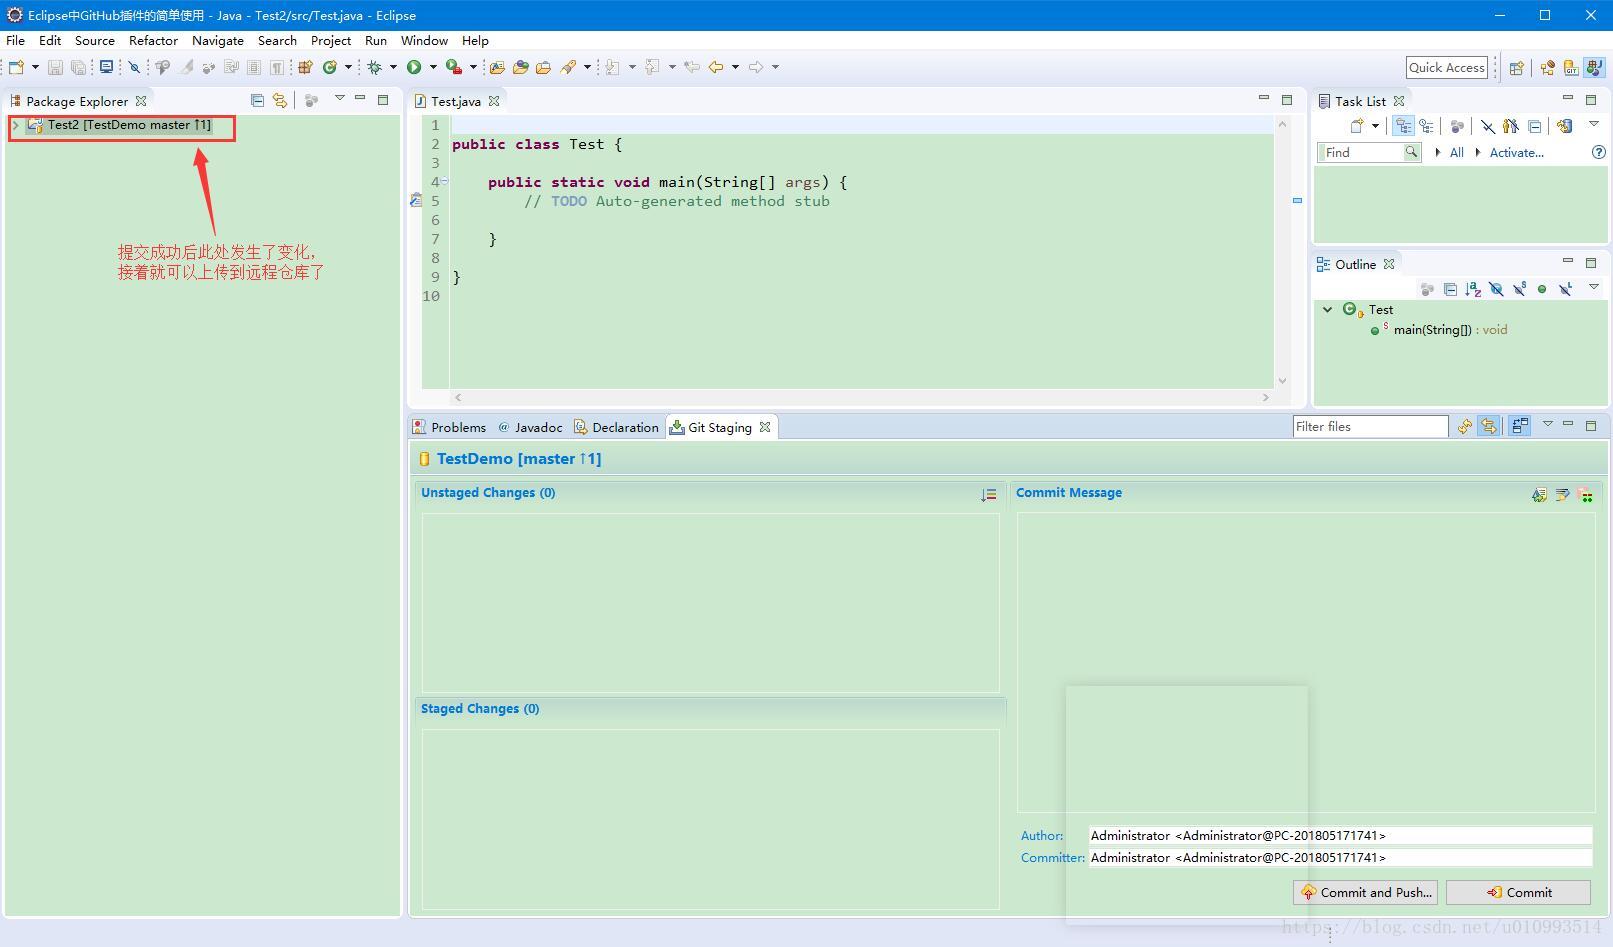Toggle Sort alphabetically in Outline
The height and width of the screenshot is (947, 1613).
pos(1473,289)
